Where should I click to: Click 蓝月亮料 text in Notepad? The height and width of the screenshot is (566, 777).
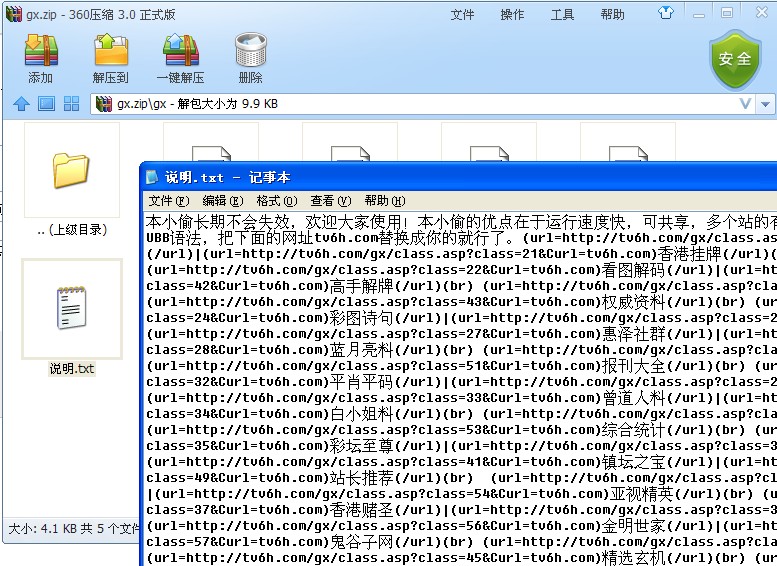pos(361,350)
